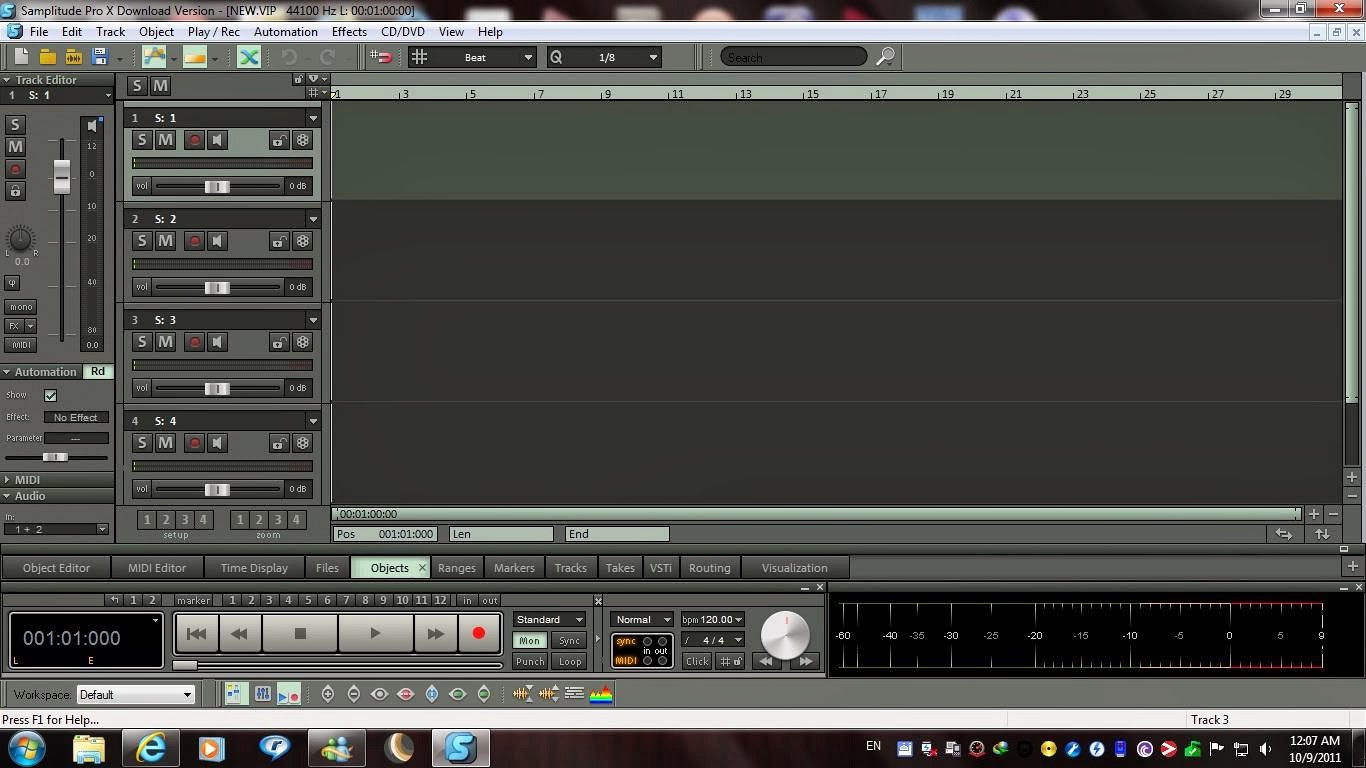The height and width of the screenshot is (768, 1366).
Task: Open track 1 settings gear icon
Action: point(303,140)
